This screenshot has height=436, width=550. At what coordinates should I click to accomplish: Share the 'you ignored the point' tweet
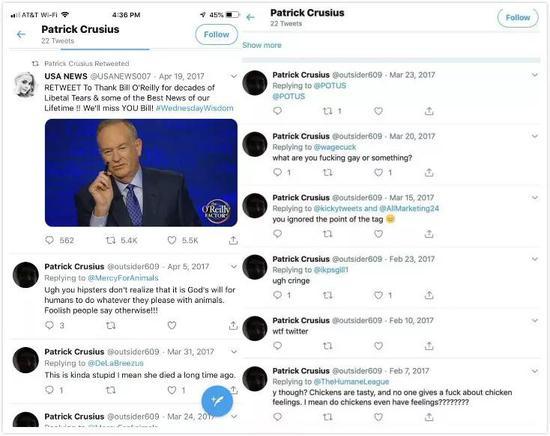pyautogui.click(x=429, y=234)
